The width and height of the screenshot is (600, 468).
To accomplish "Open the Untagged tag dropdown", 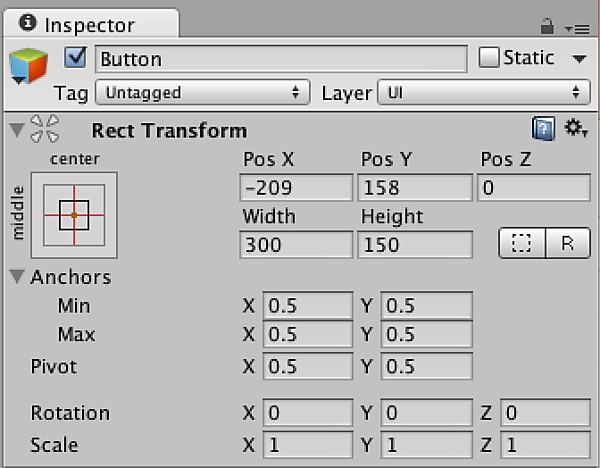I will [x=202, y=92].
